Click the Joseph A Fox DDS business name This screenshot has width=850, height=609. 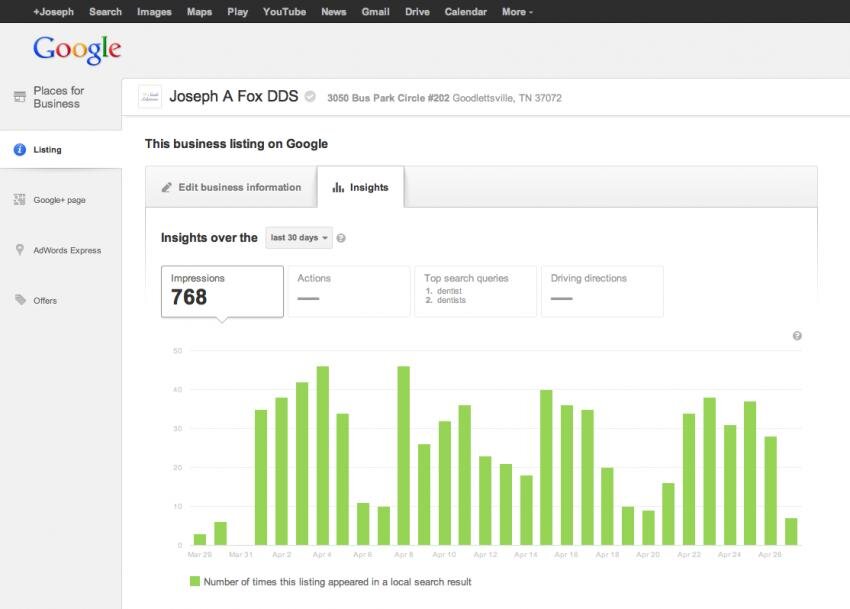coord(234,97)
